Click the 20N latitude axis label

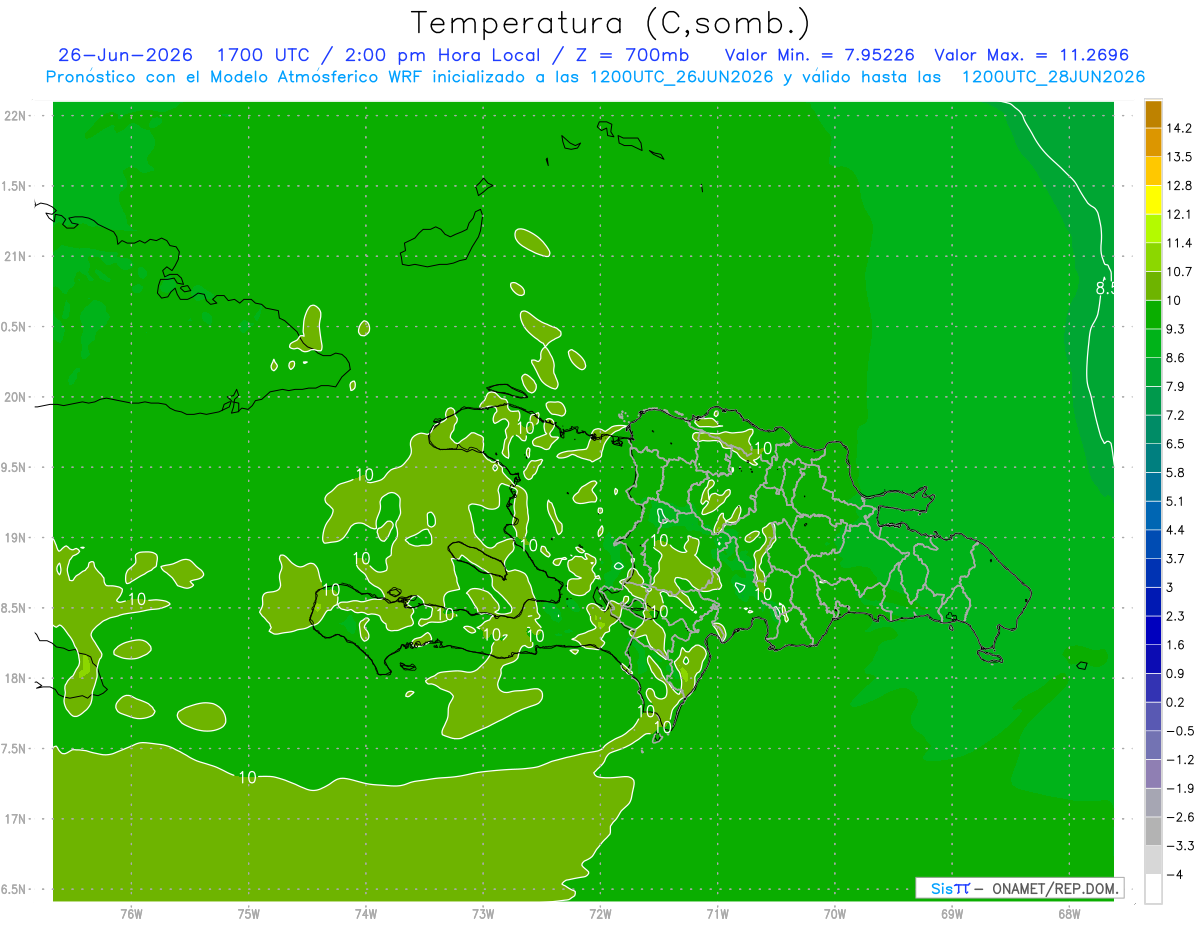16,397
